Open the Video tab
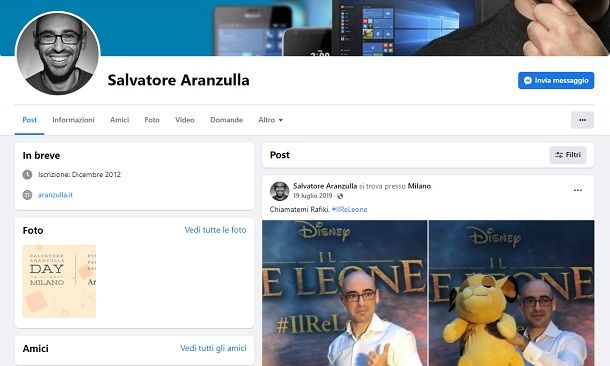Screen dimensions: 610x366 (184, 120)
